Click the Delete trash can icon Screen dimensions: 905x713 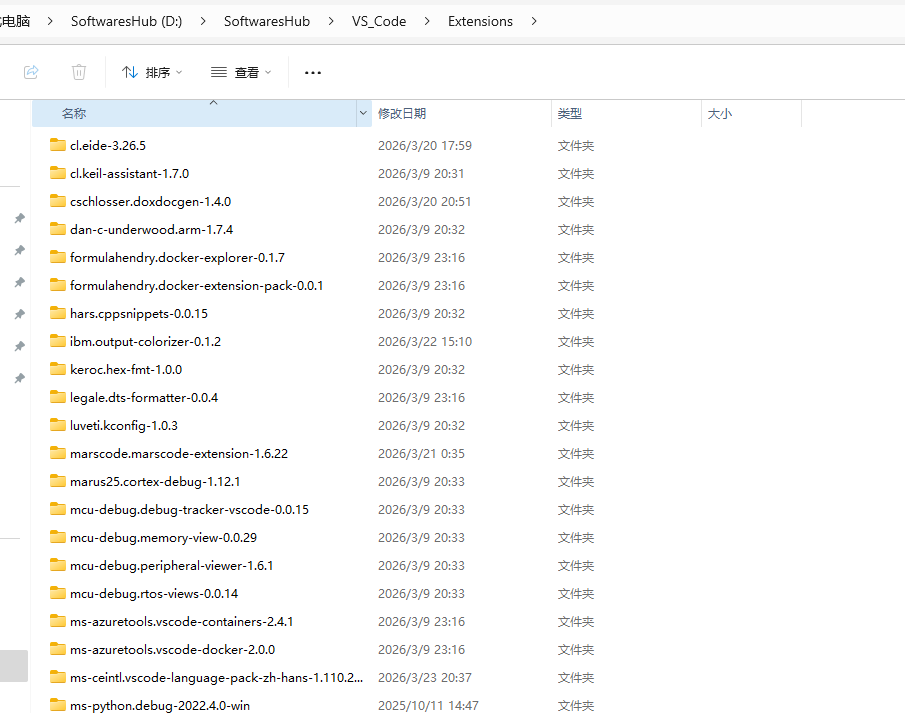(79, 72)
